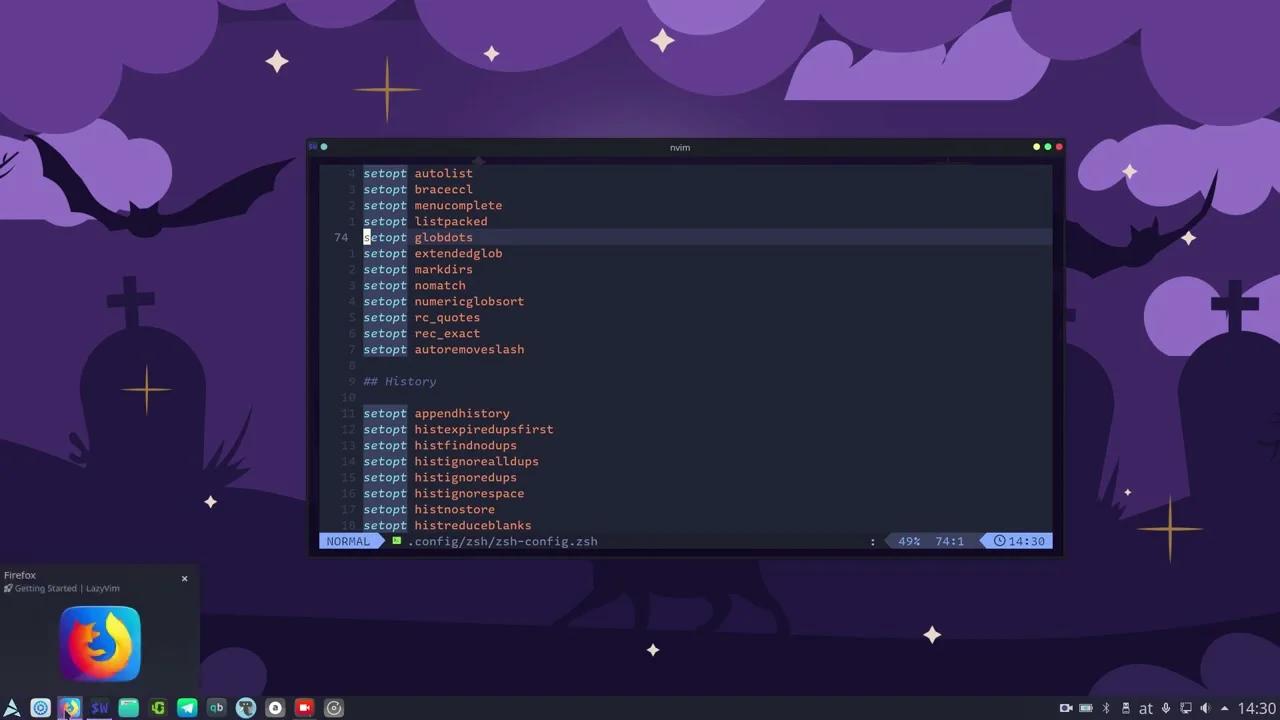Image resolution: width=1280 pixels, height=720 pixels.
Task: Open the screen recorder with the red camera icon
Action: pyautogui.click(x=305, y=708)
